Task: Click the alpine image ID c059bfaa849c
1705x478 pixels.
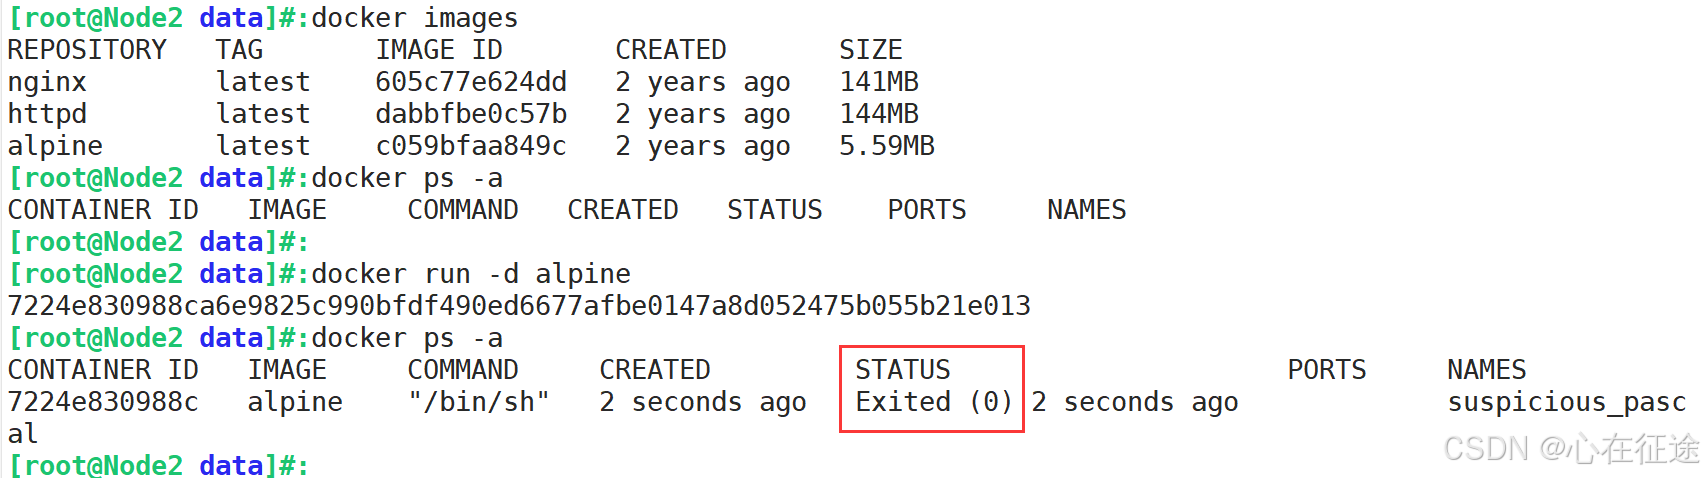Action: [471, 146]
